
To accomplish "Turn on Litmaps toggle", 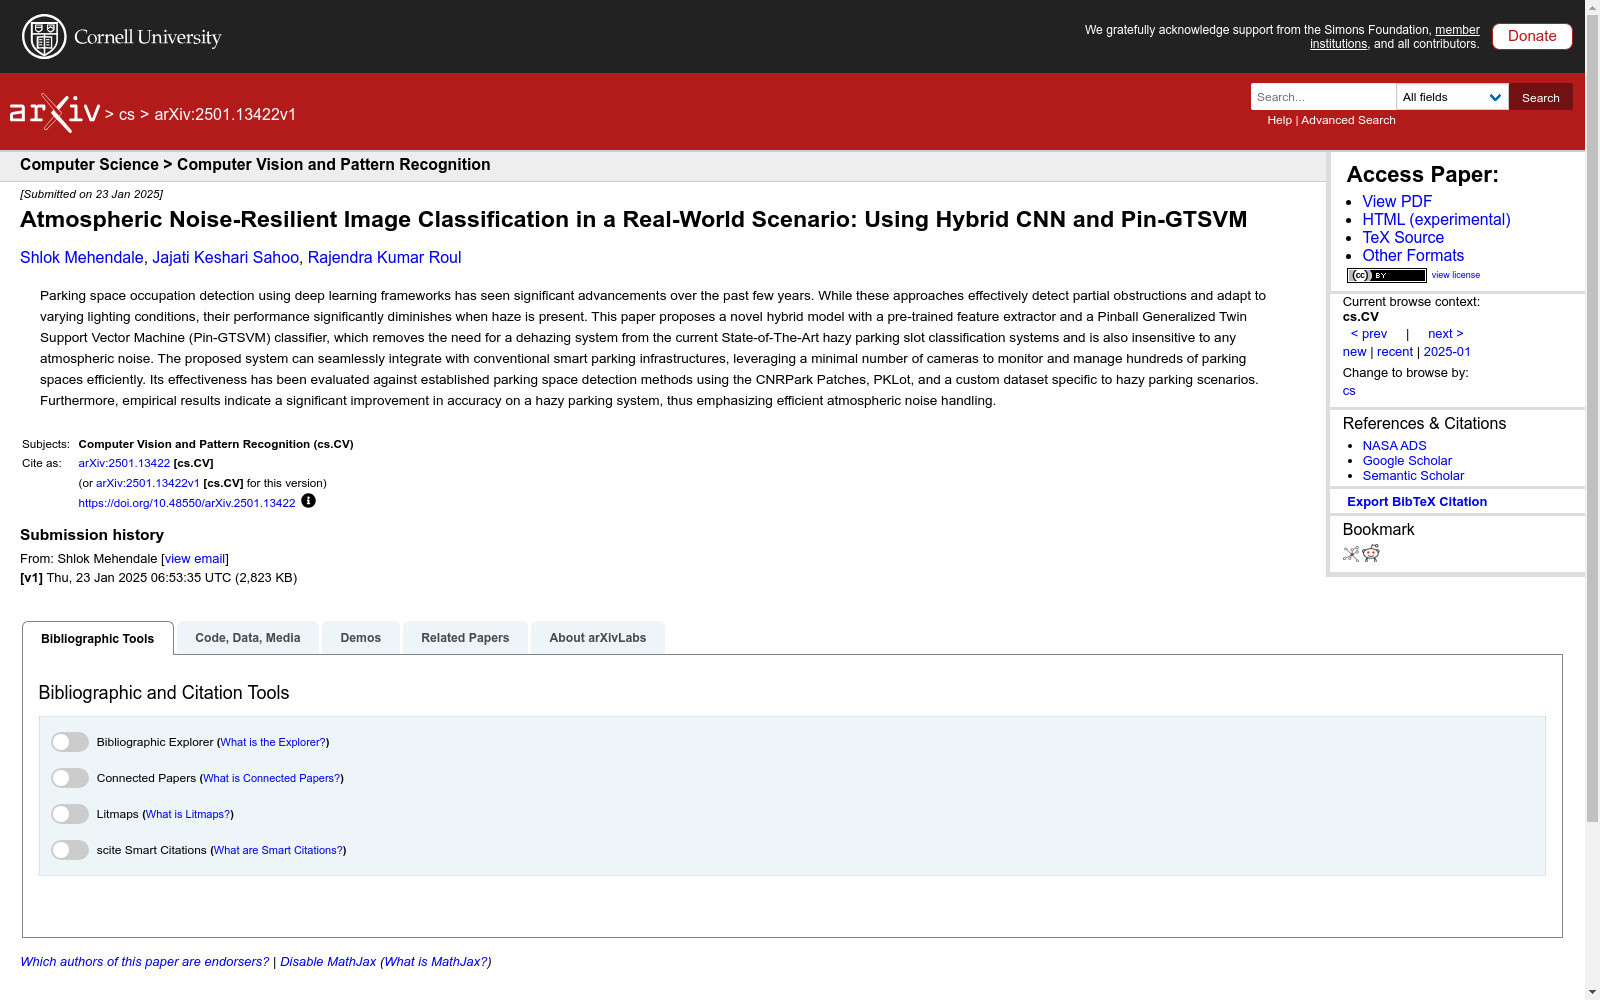I will point(70,814).
